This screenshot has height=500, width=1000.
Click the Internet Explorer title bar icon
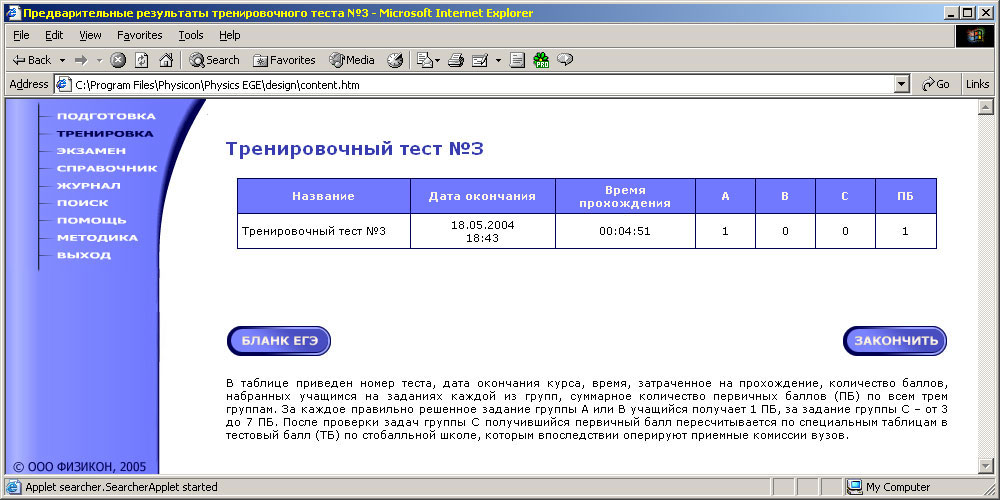coord(13,13)
